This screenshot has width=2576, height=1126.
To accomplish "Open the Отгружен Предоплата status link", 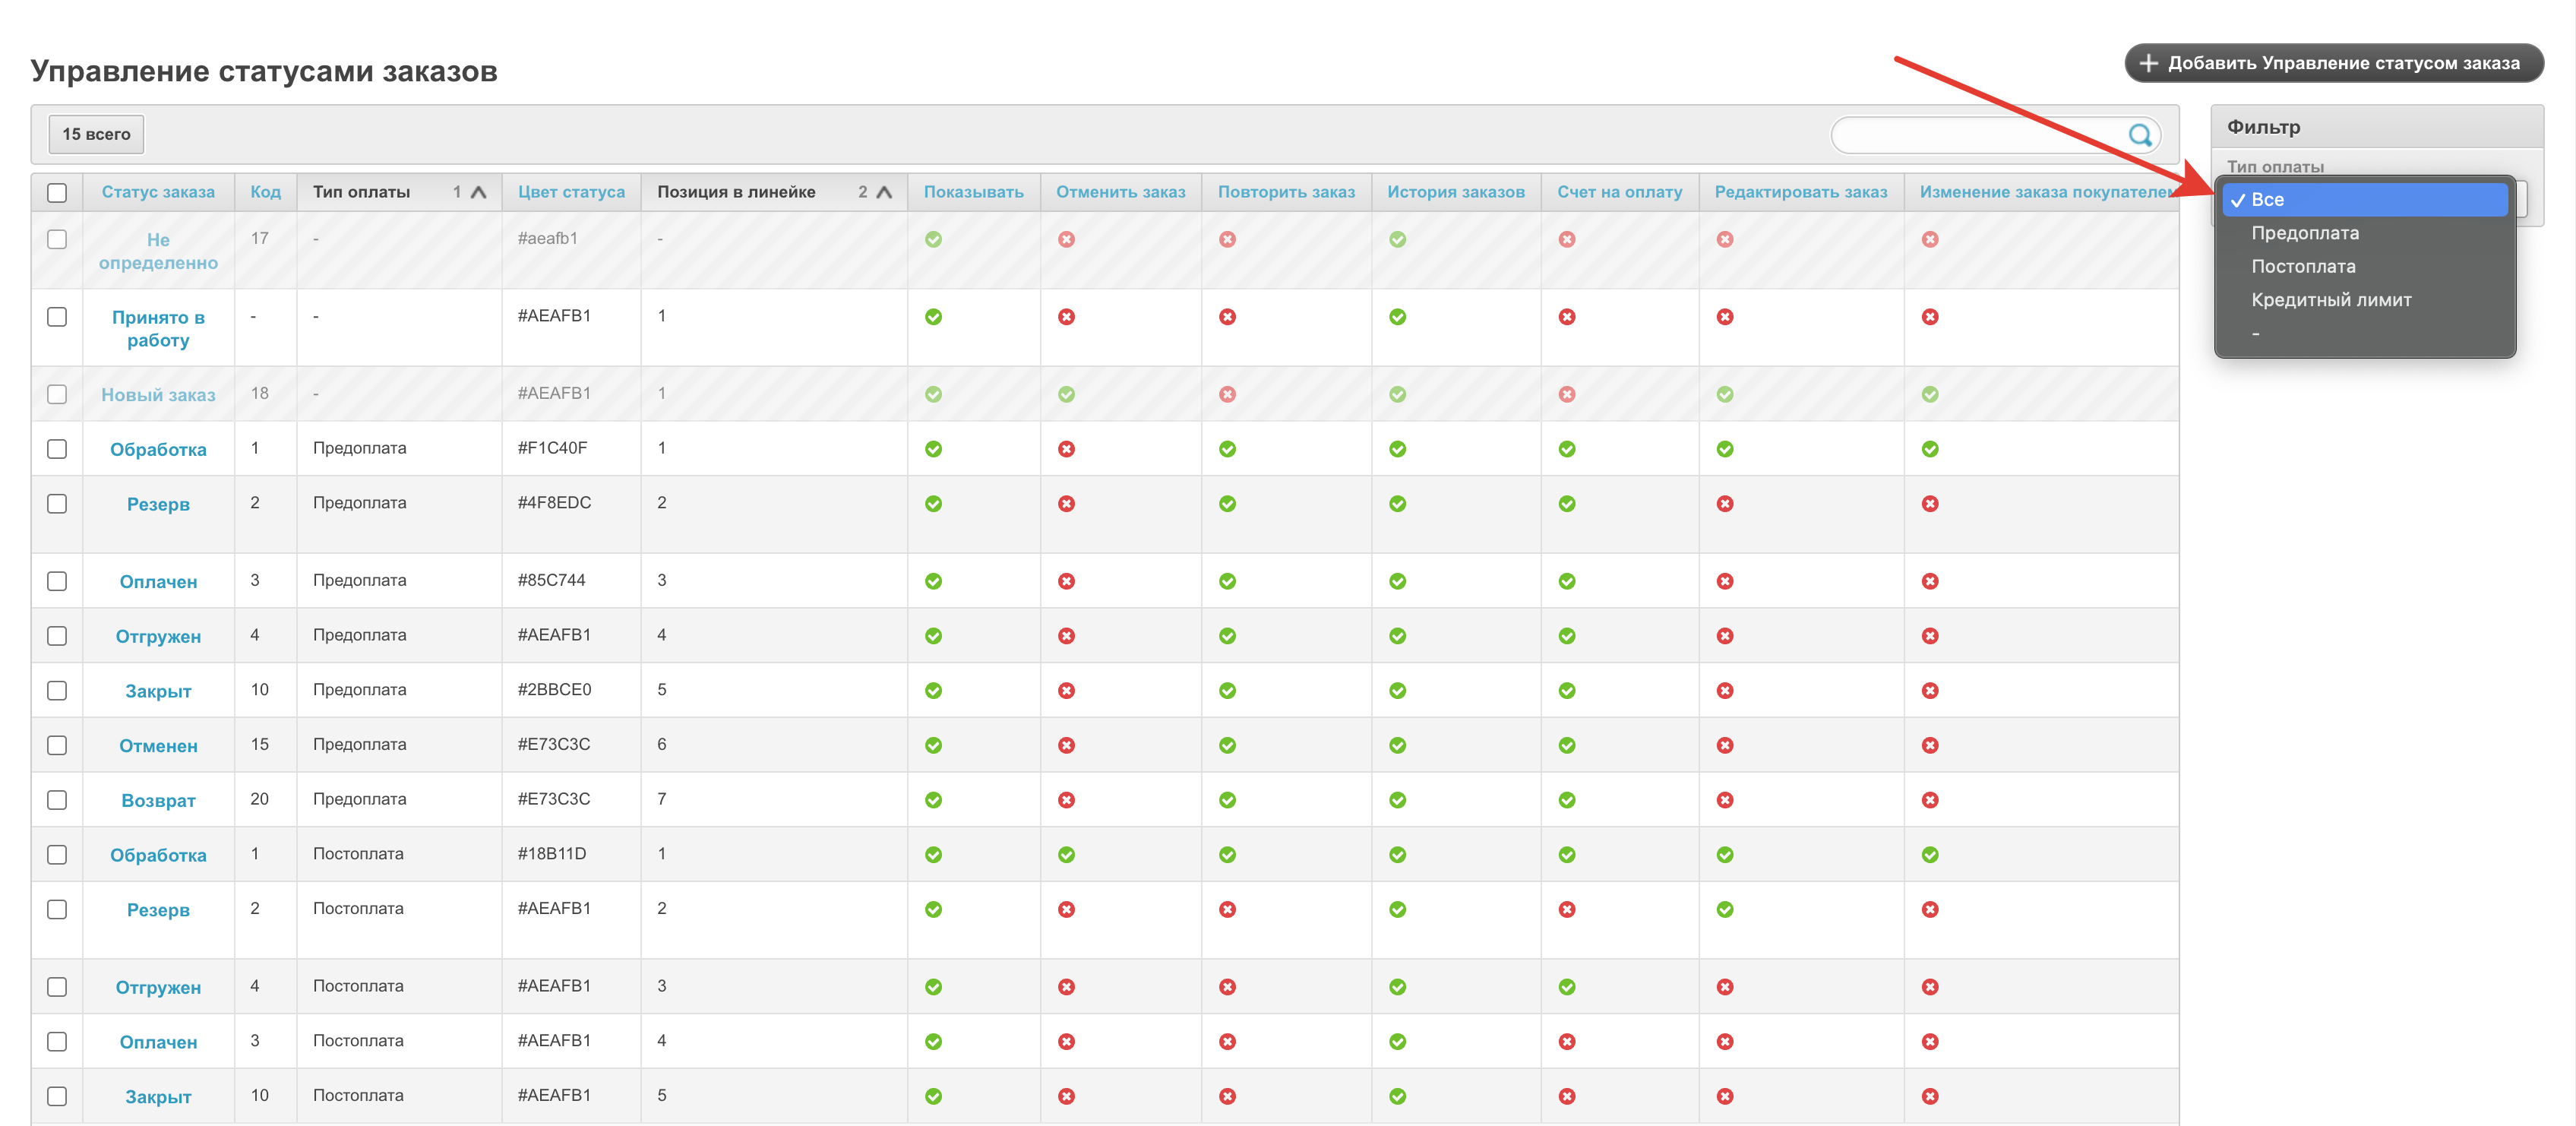I will click(x=158, y=636).
